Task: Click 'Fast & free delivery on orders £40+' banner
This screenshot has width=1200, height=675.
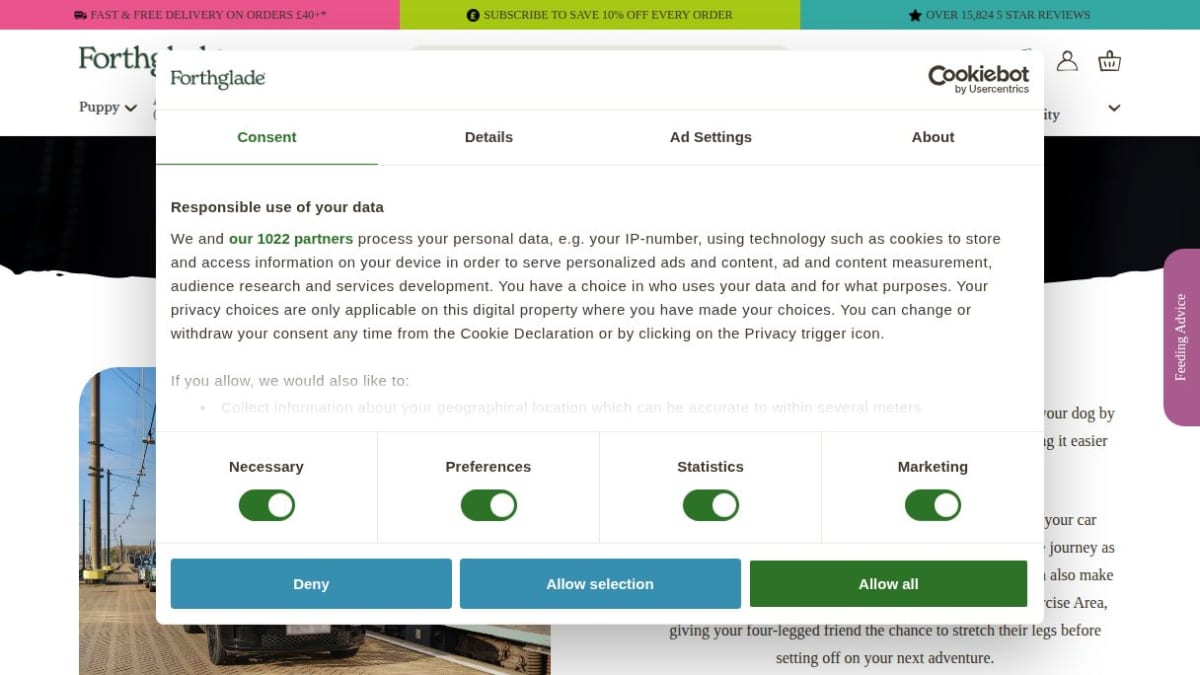Action: tap(200, 15)
